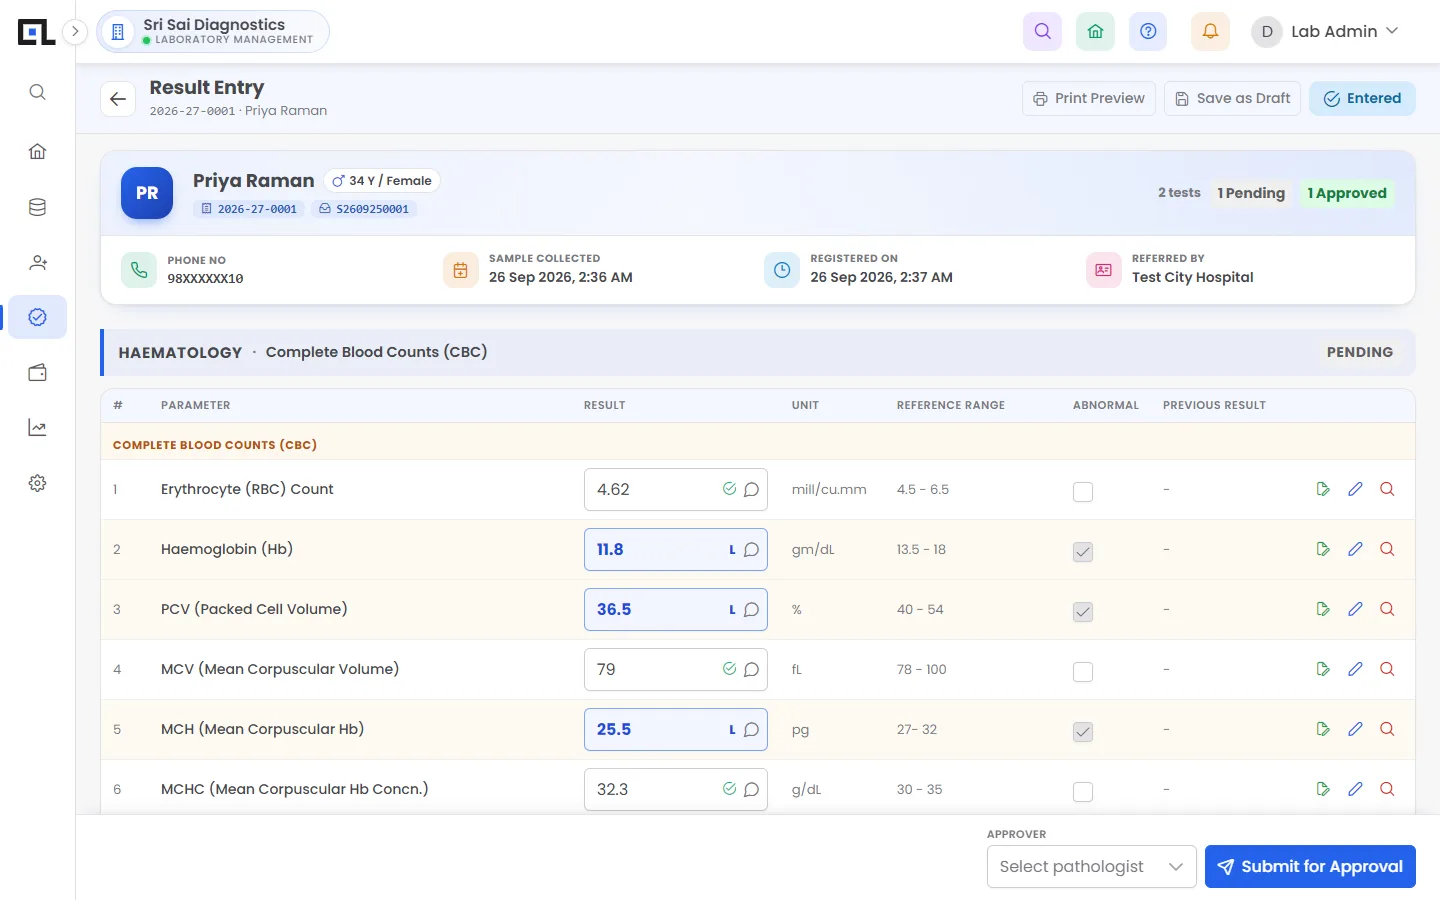Viewport: 1440px width, 900px height.
Task: Toggle abnormal checkbox for MCH row
Action: 1083,731
